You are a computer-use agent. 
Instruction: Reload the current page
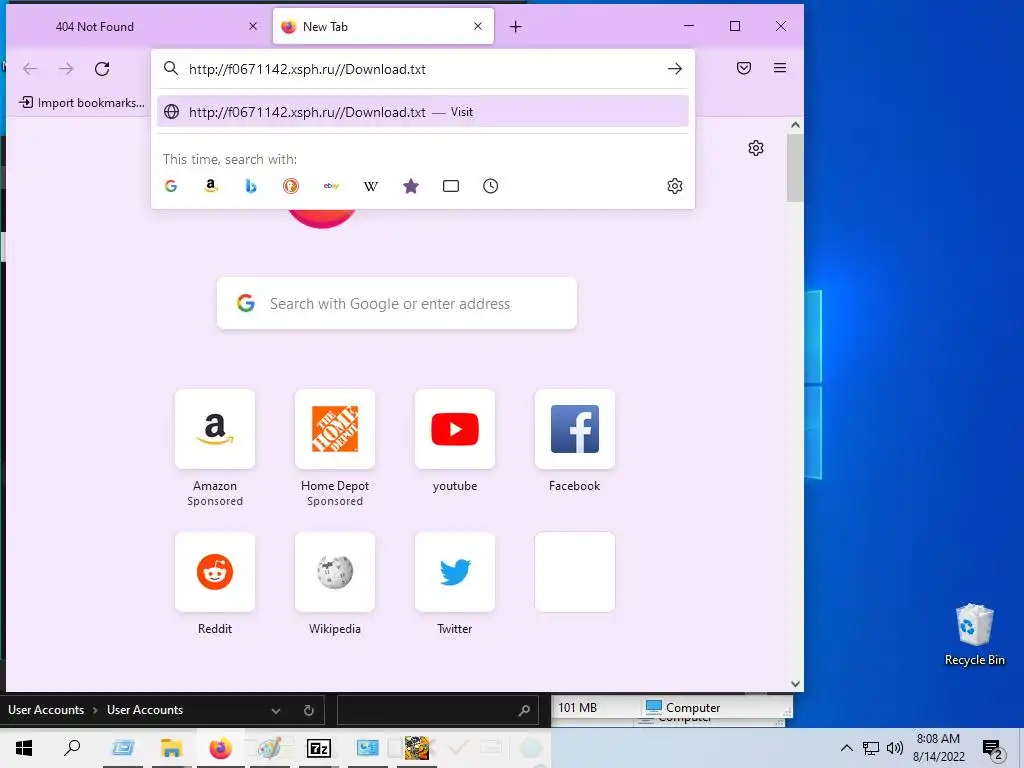pyautogui.click(x=102, y=69)
